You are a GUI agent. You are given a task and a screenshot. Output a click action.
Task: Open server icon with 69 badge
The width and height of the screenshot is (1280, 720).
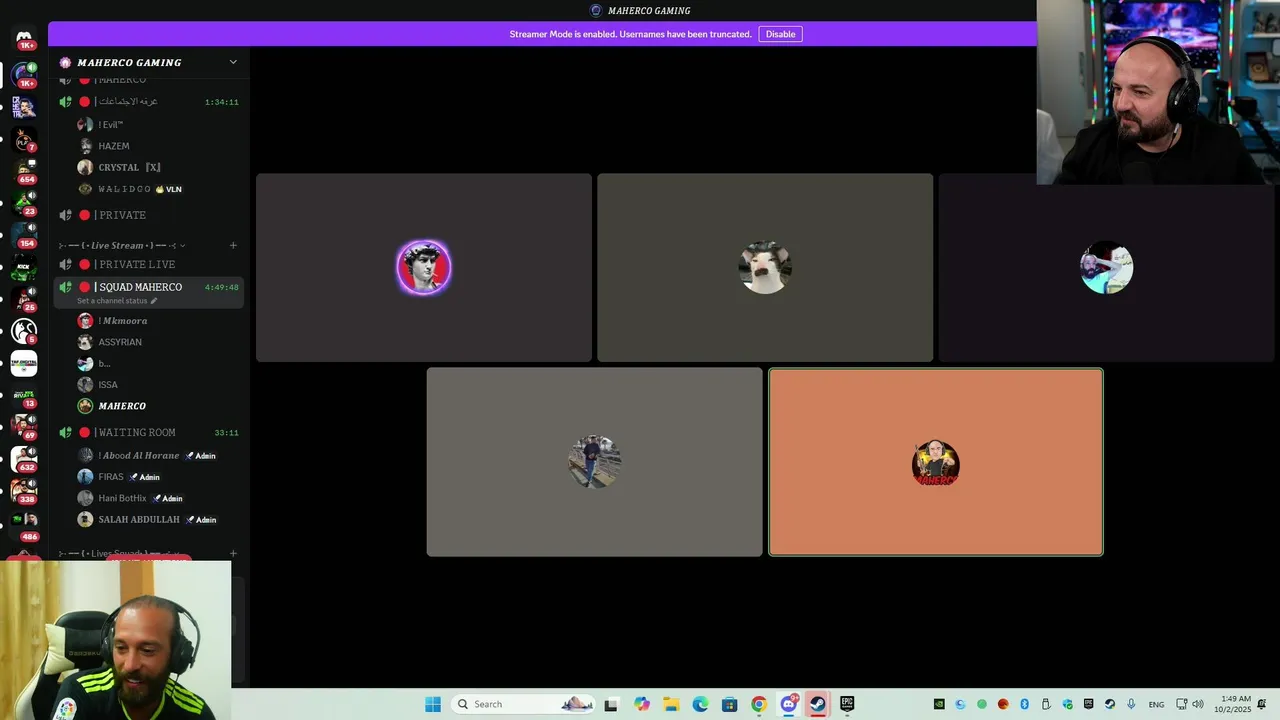click(24, 426)
